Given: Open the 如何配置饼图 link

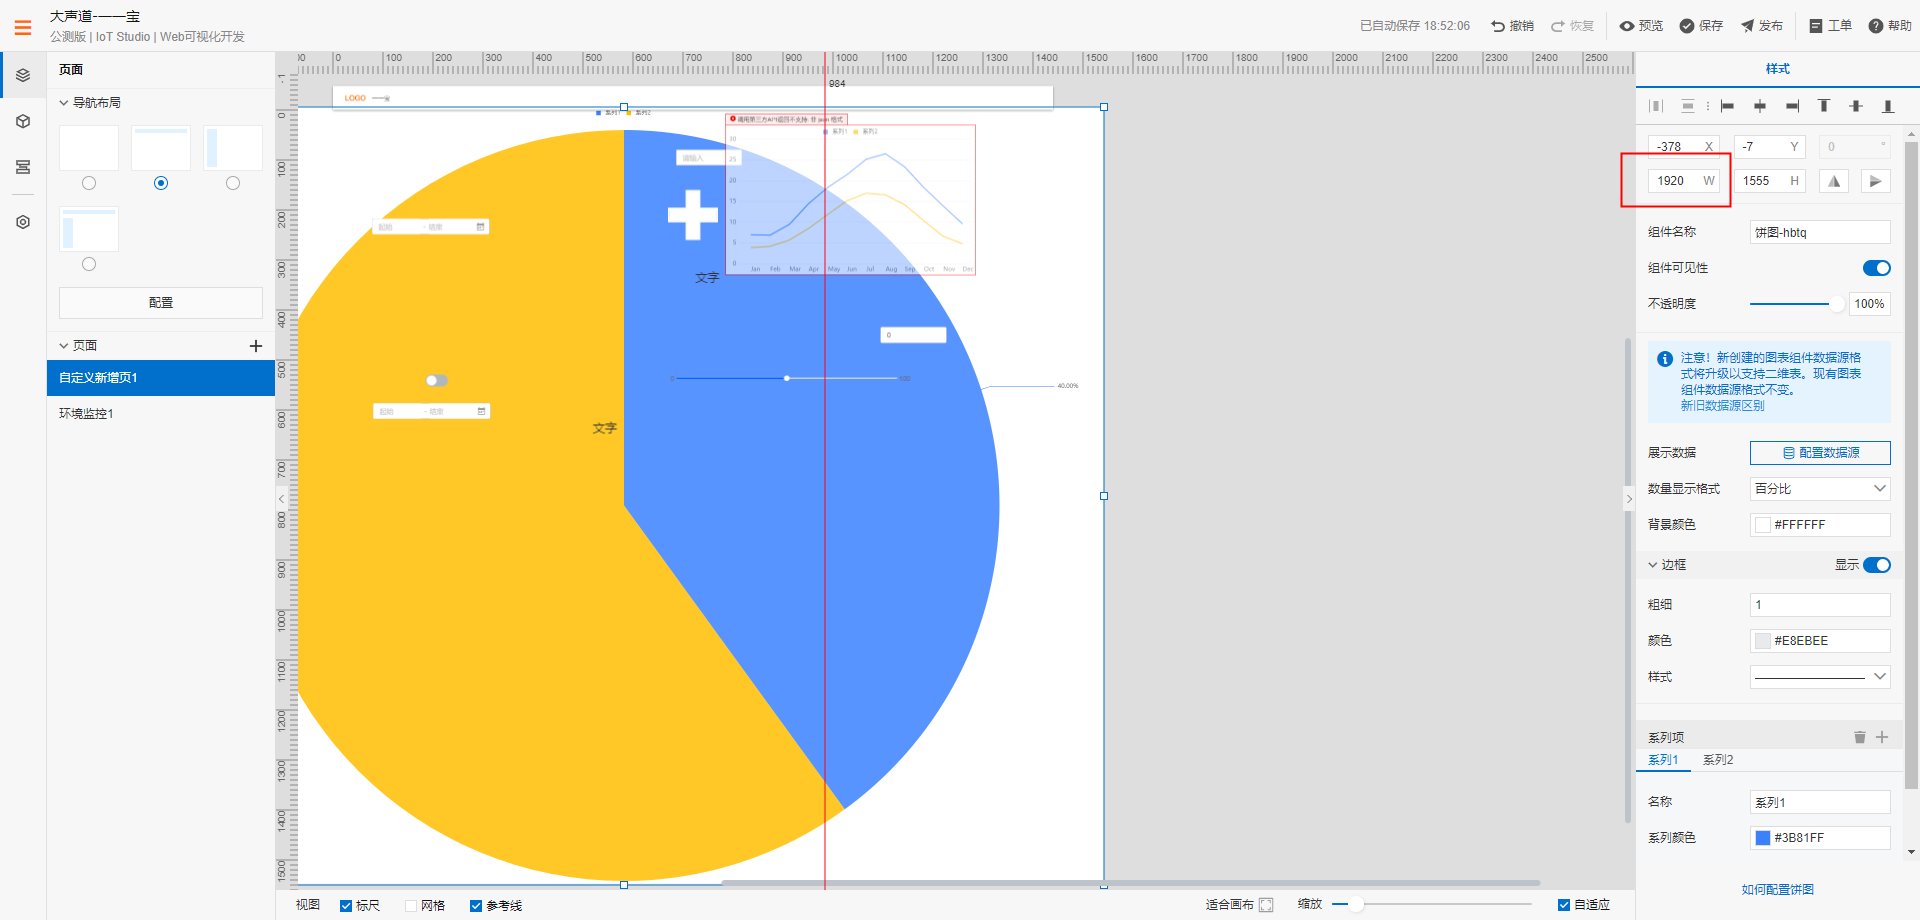Looking at the screenshot, I should (x=1777, y=890).
